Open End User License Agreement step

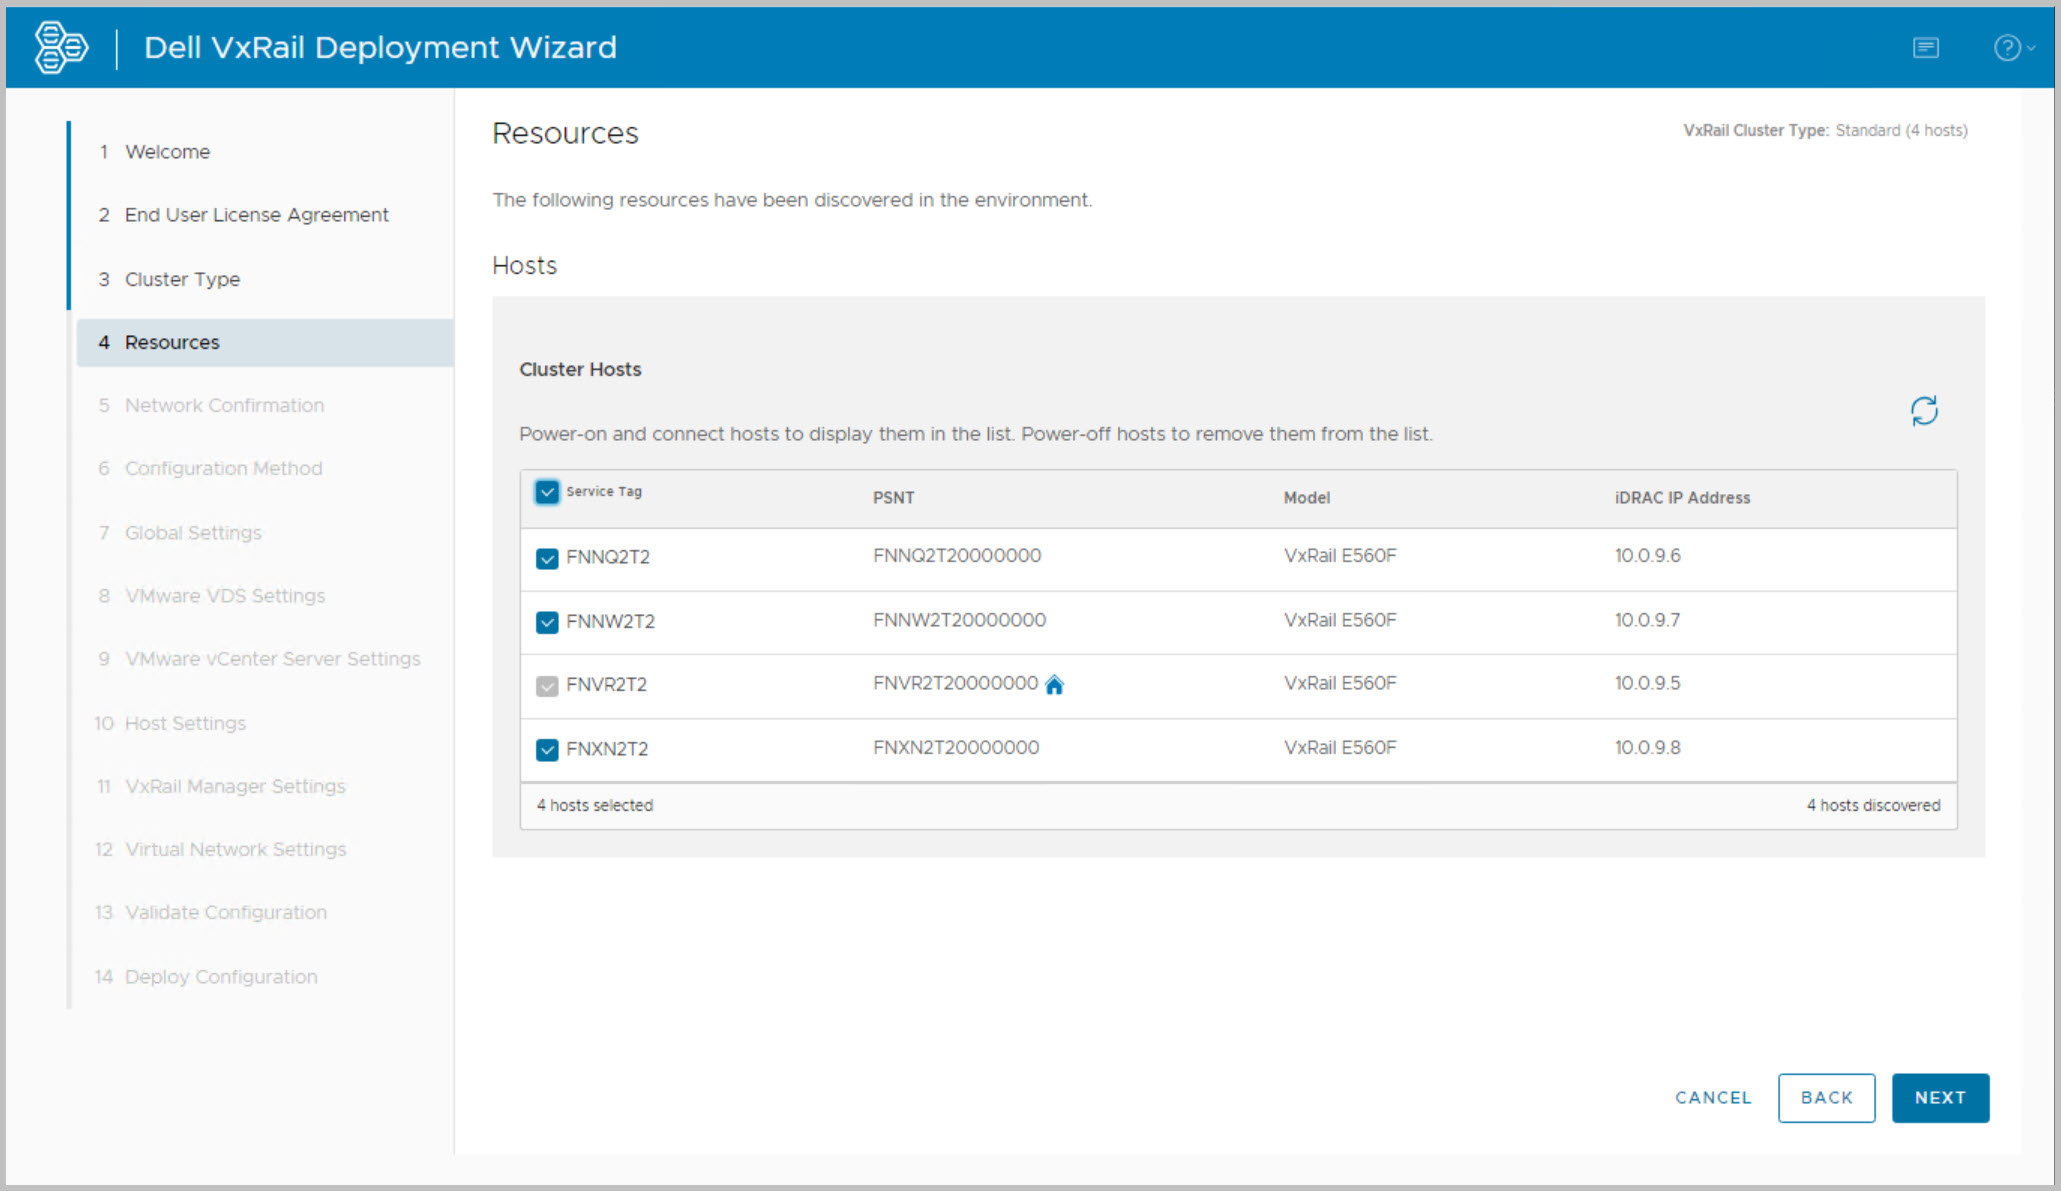tap(256, 215)
